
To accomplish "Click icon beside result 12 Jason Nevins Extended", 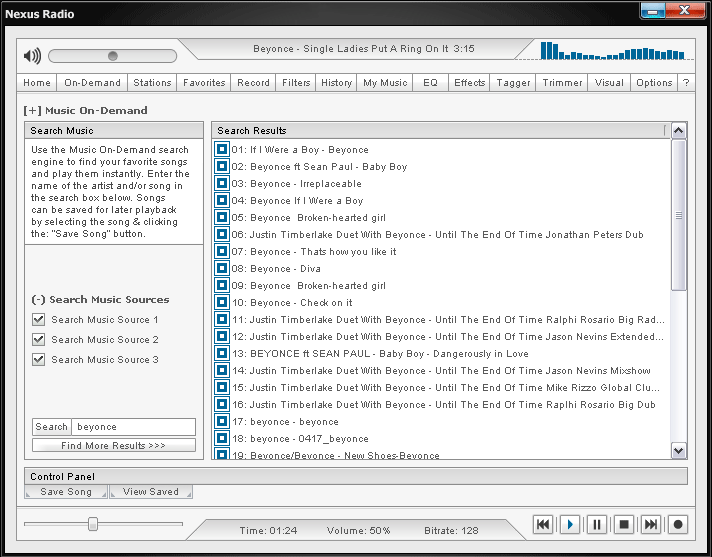I will 222,336.
